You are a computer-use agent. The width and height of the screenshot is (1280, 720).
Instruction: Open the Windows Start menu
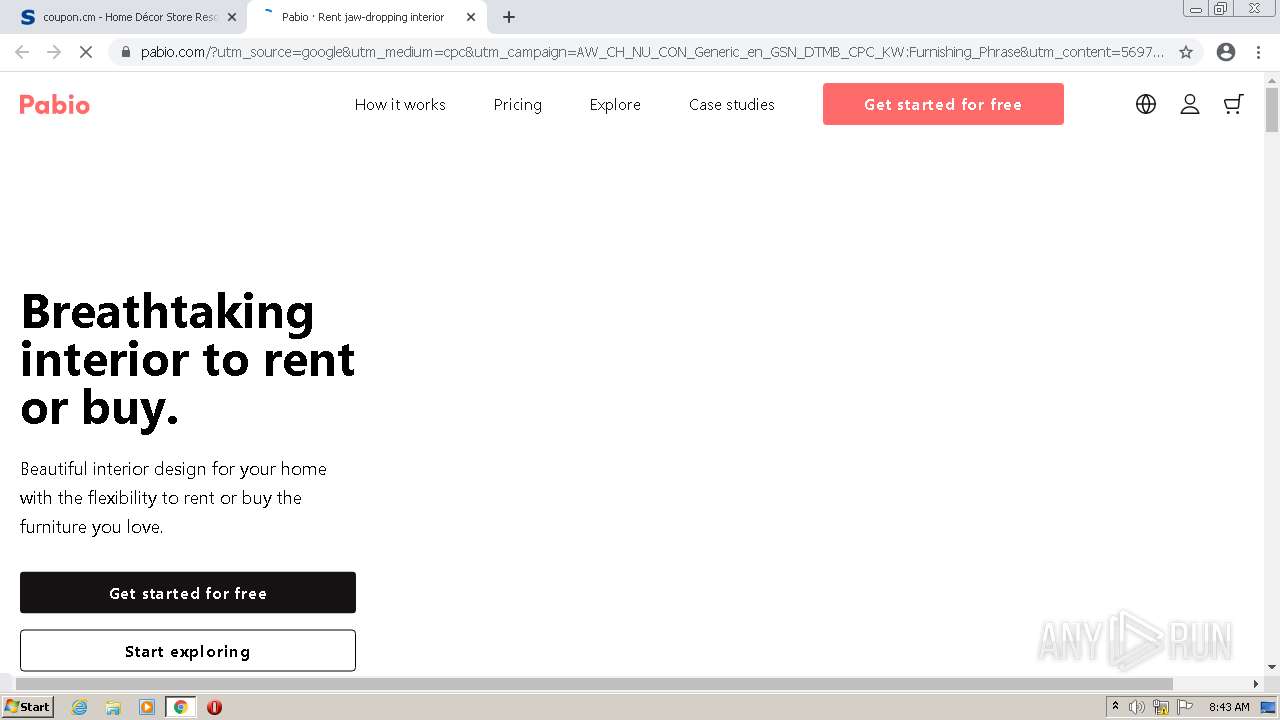[27, 707]
